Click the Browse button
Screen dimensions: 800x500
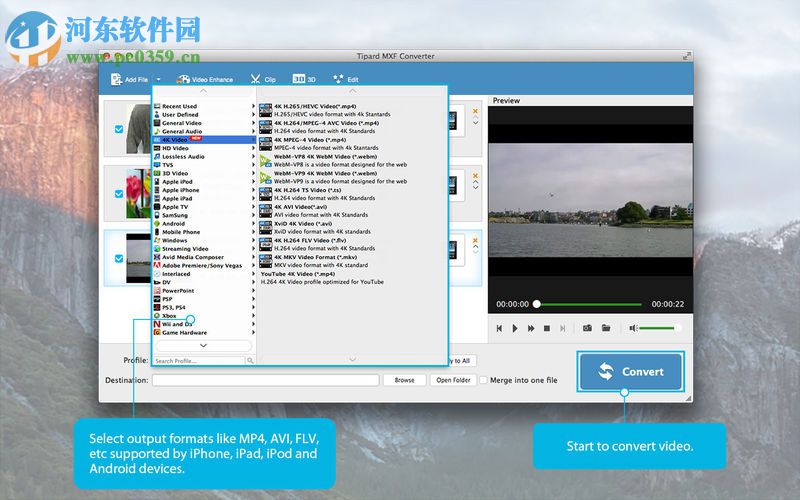tap(404, 380)
